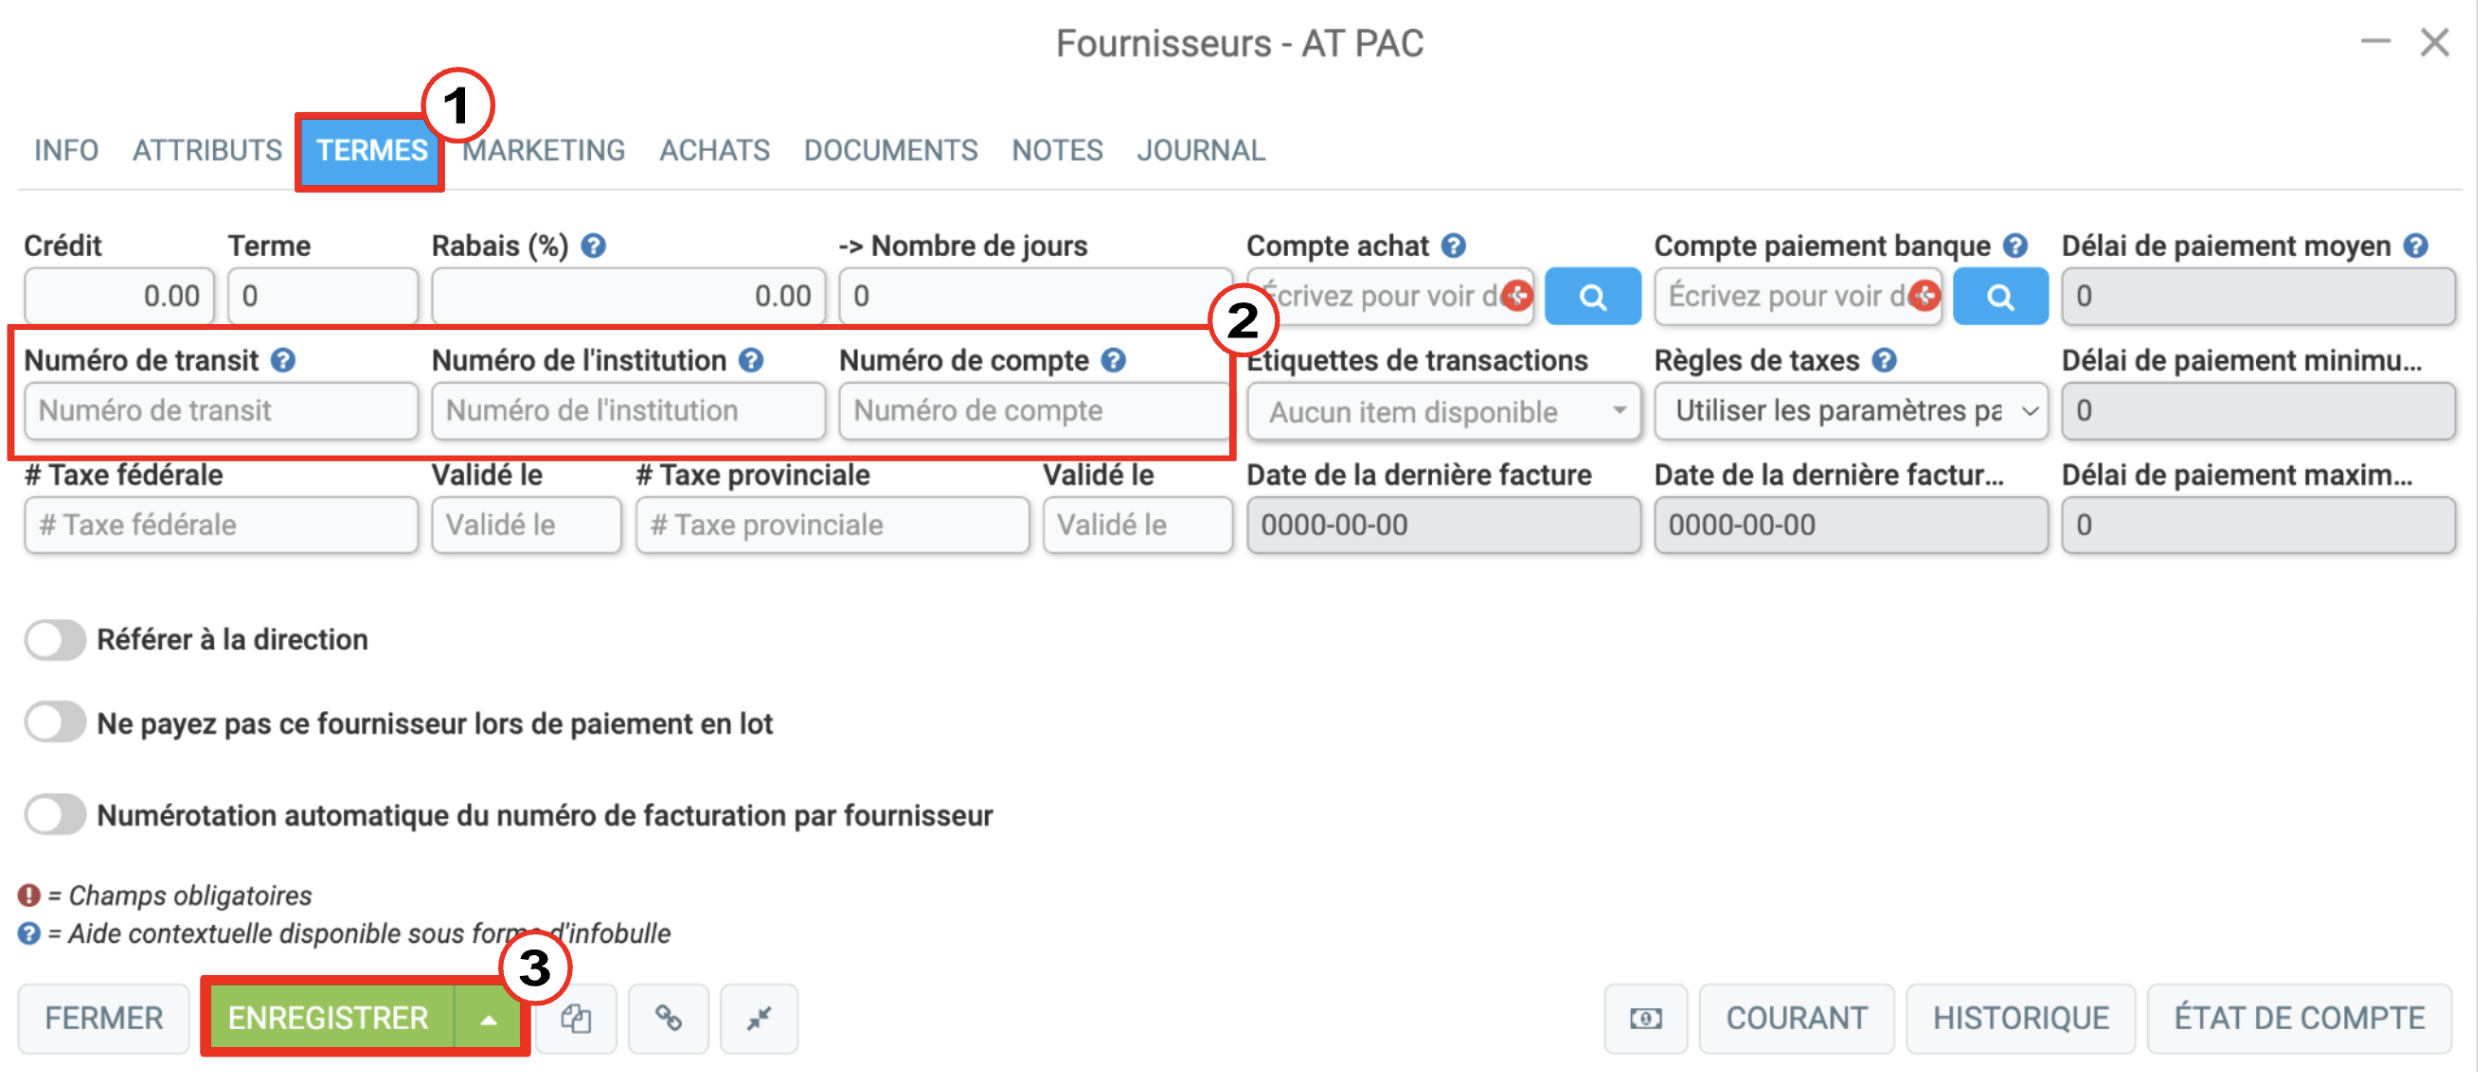This screenshot has width=2478, height=1072.
Task: Open help tooltip for Numéro de transit
Action: pyautogui.click(x=283, y=360)
